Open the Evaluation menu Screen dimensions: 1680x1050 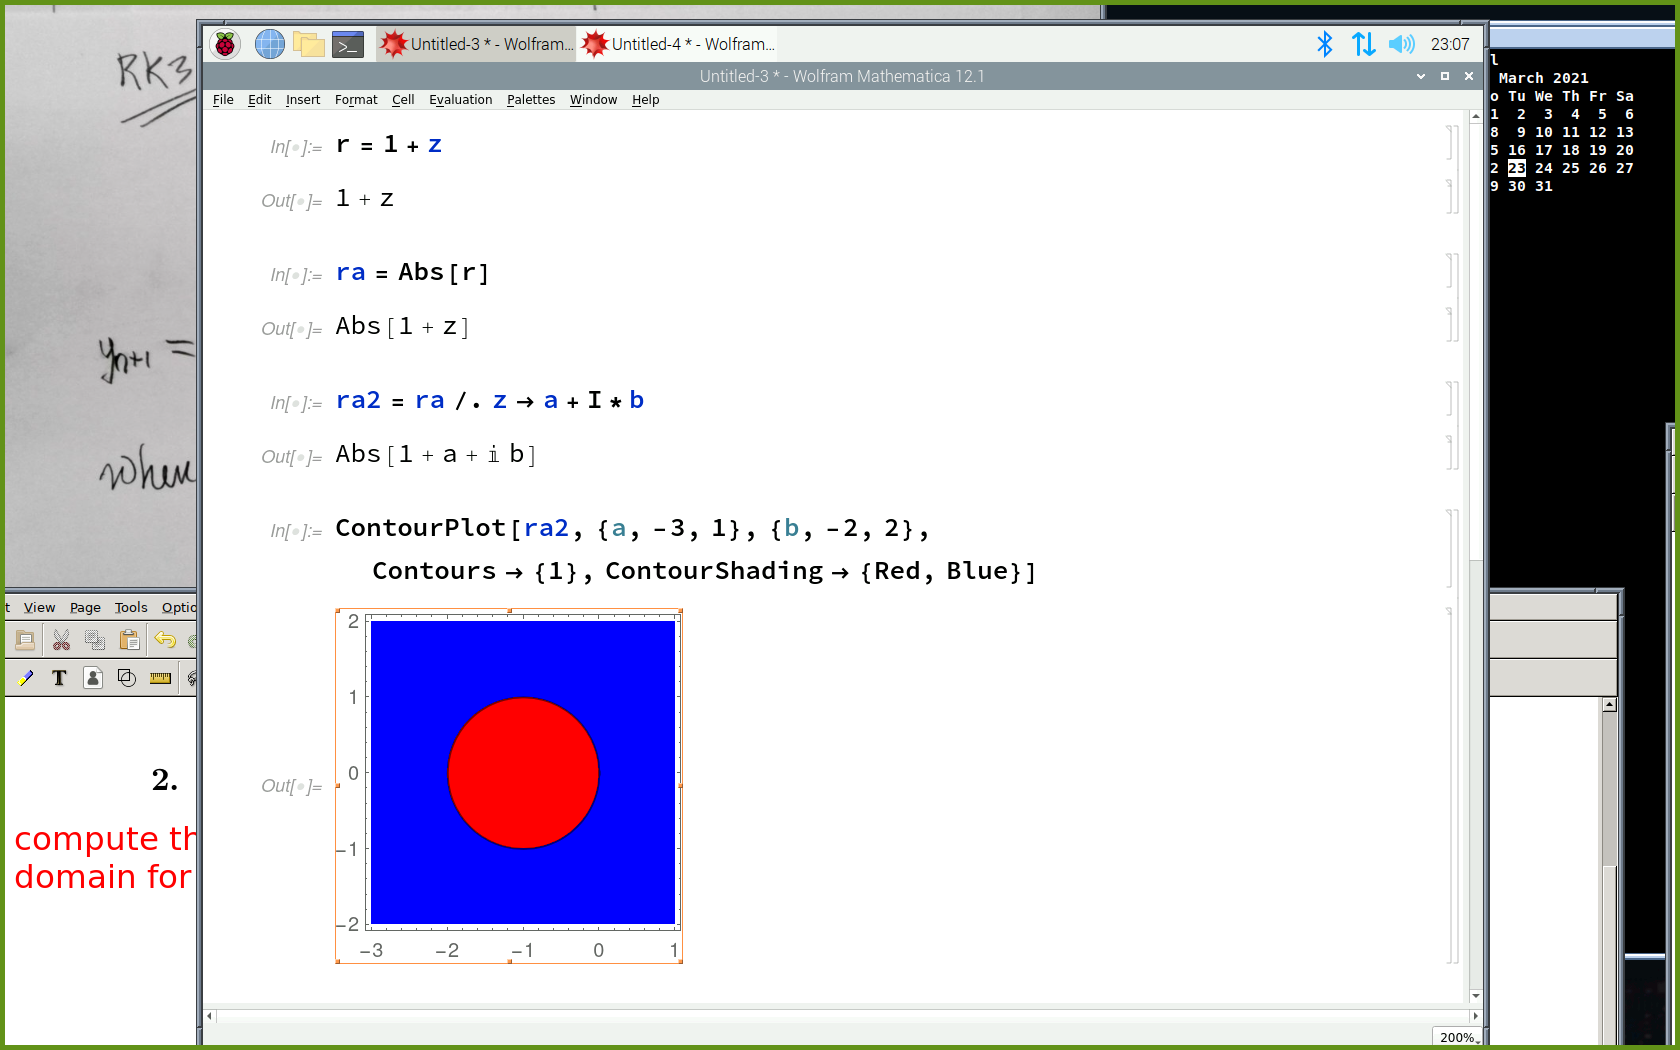[460, 100]
